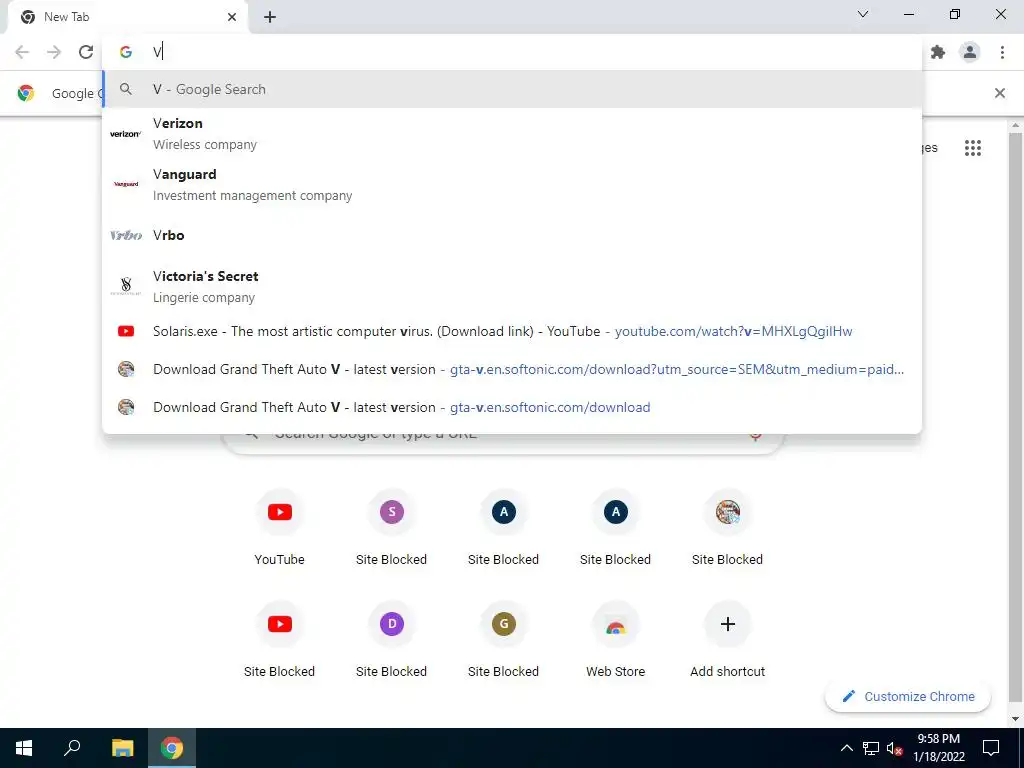Click muted volume icon in tray

pos(894,748)
